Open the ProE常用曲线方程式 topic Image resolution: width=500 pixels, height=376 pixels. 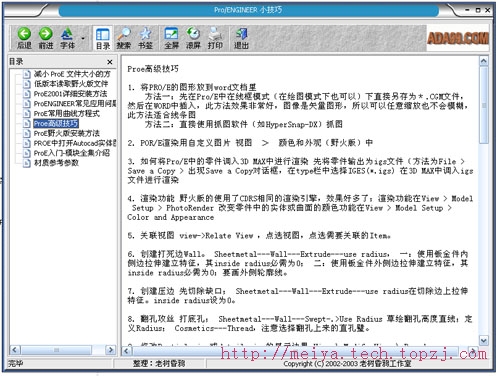pos(67,114)
